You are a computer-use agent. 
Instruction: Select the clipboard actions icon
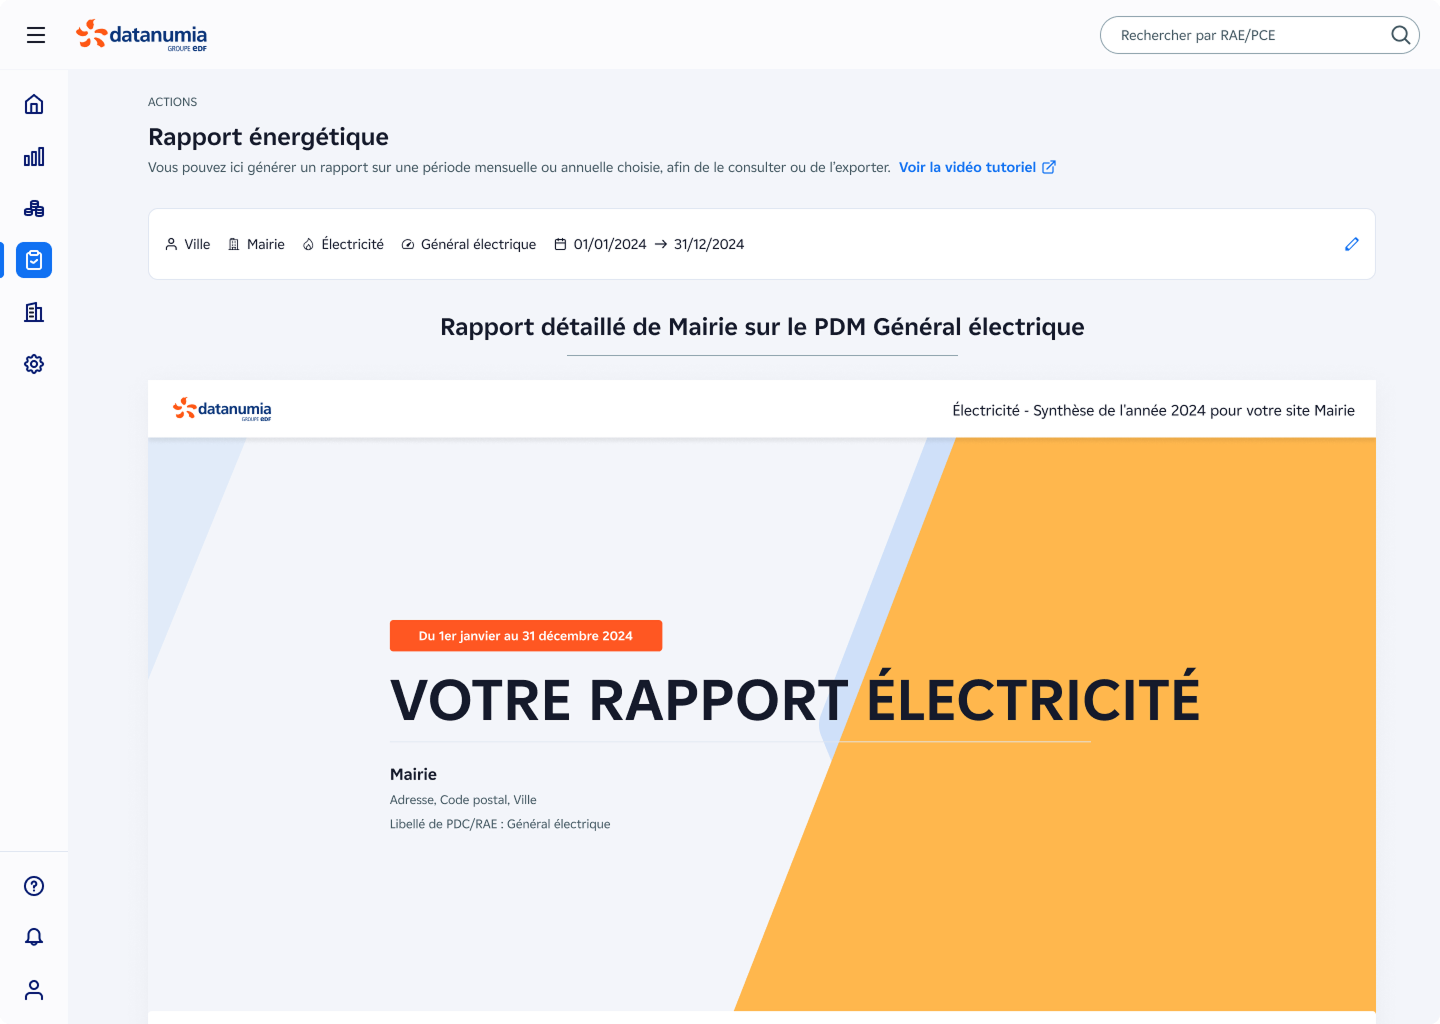(x=34, y=260)
